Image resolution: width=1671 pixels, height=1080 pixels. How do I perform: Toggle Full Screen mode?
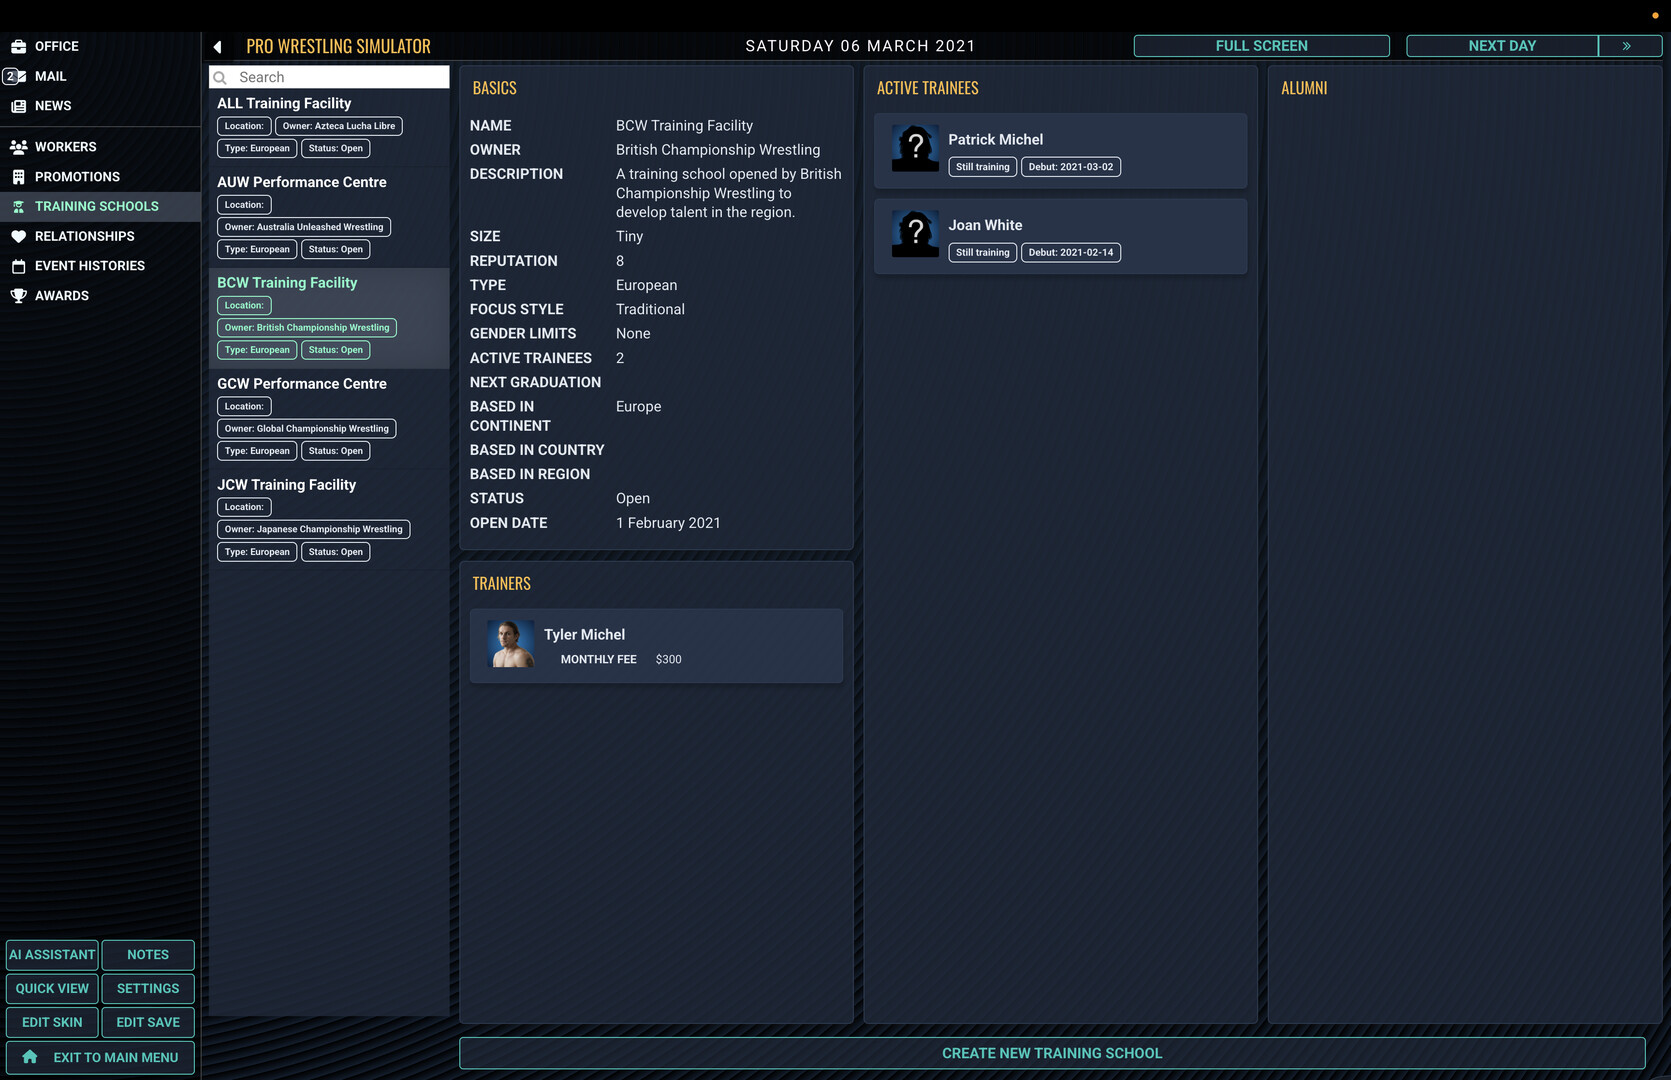[1261, 46]
